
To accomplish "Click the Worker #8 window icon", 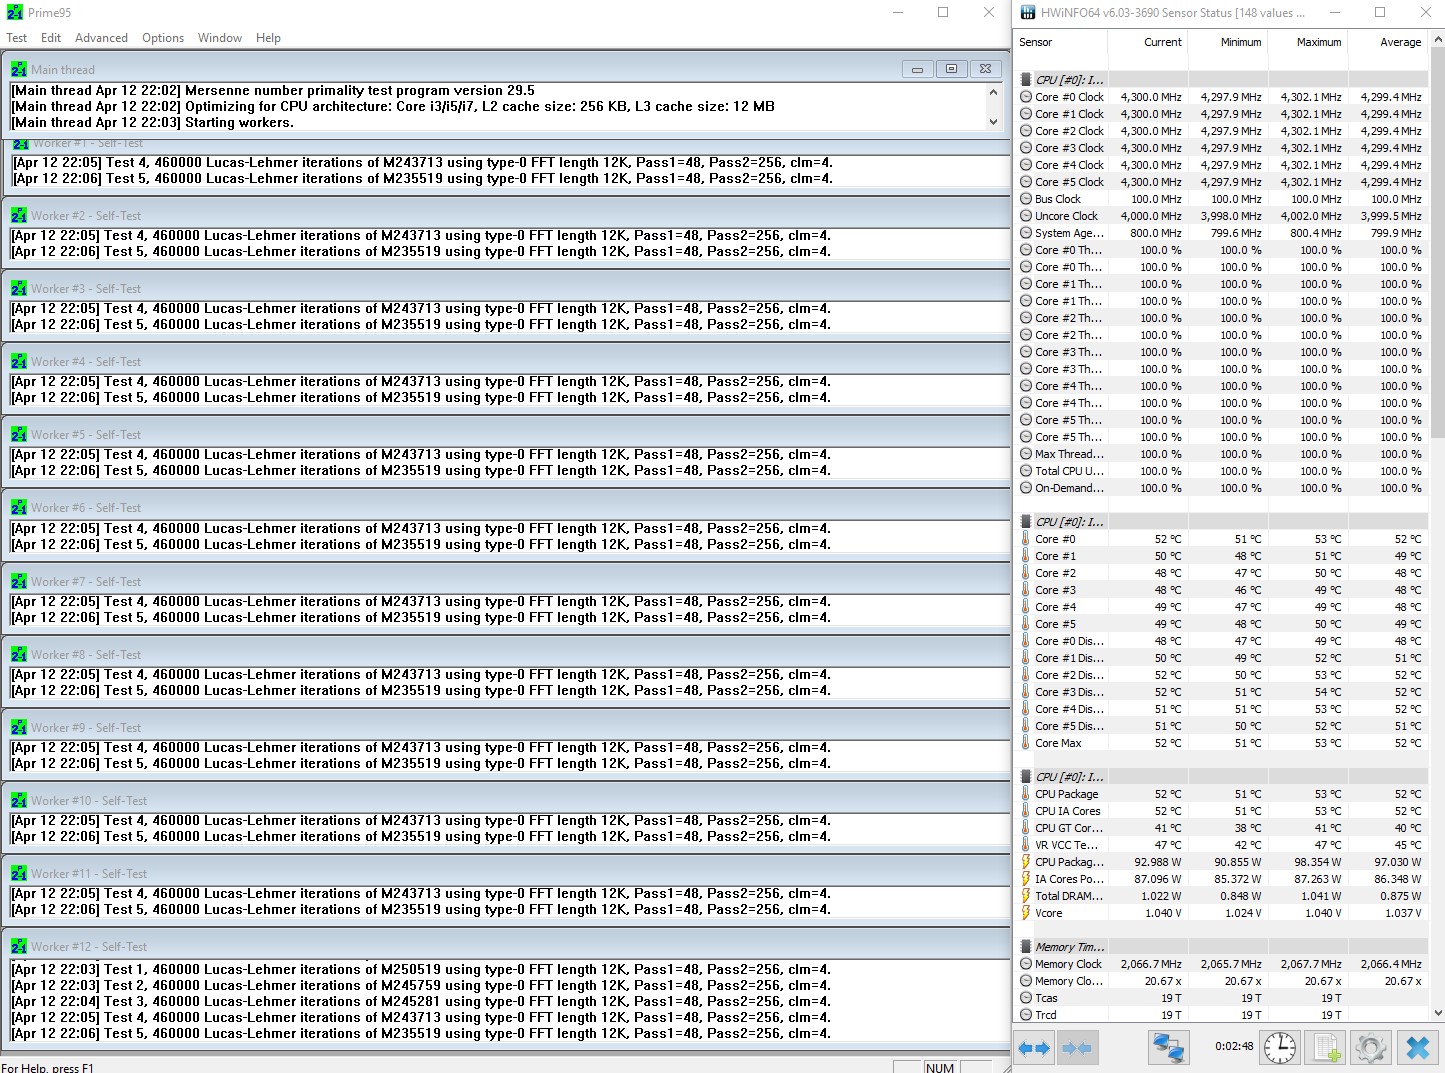I will tap(19, 654).
